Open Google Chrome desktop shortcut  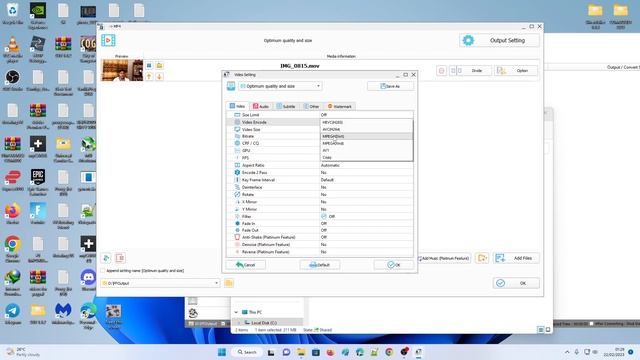(x=13, y=249)
